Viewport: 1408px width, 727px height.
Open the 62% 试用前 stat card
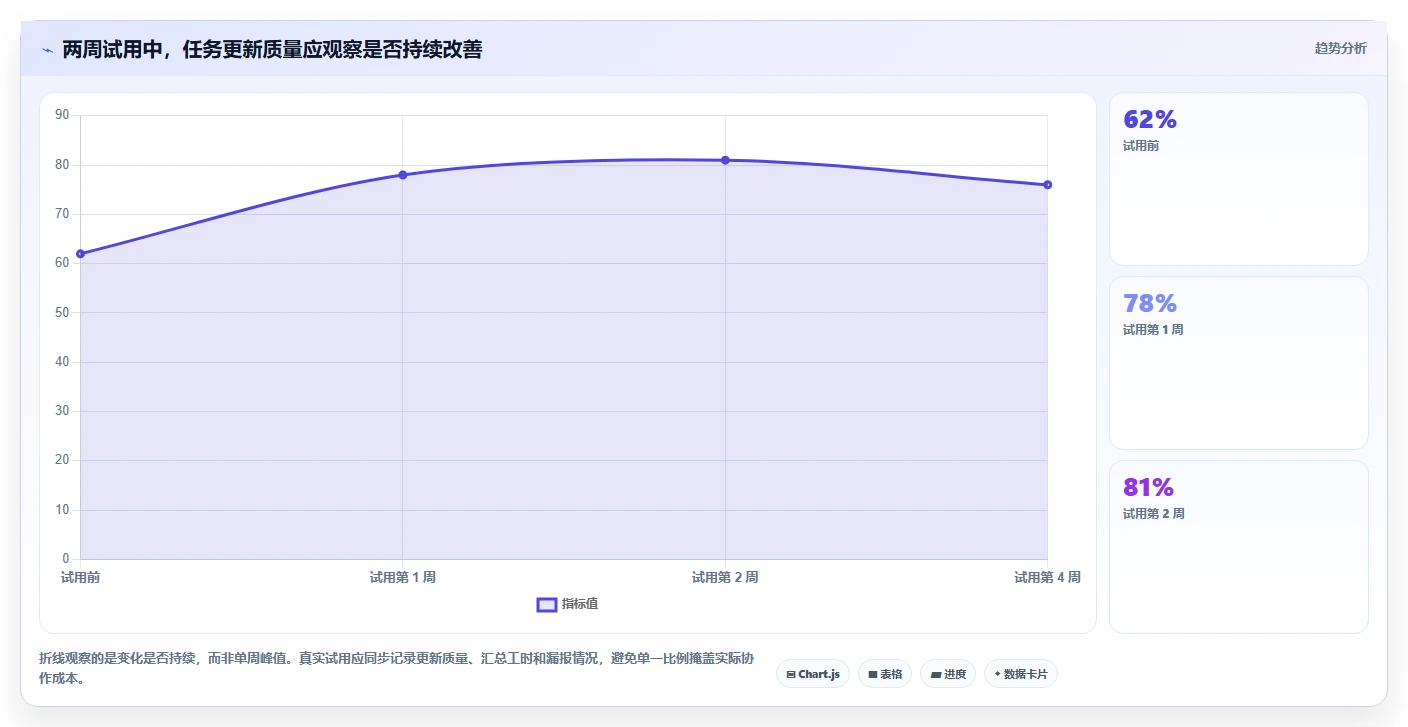(1239, 179)
